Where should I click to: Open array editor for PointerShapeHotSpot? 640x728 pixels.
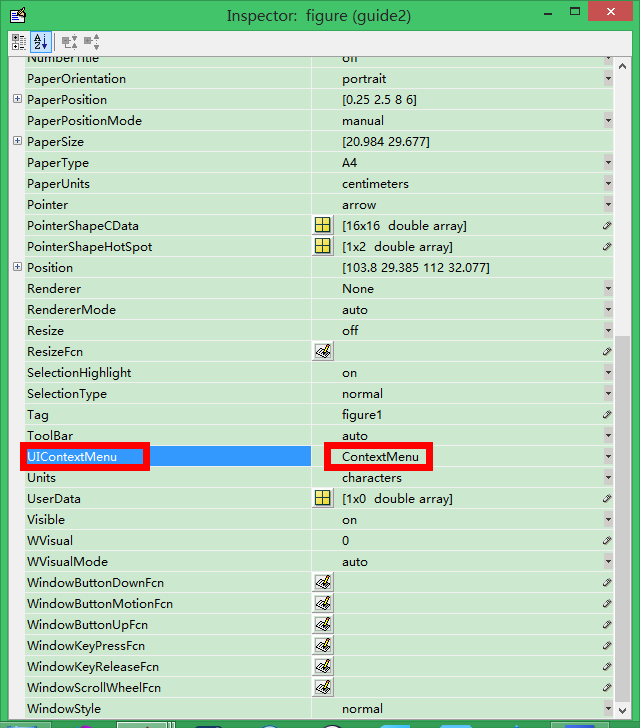tap(323, 246)
